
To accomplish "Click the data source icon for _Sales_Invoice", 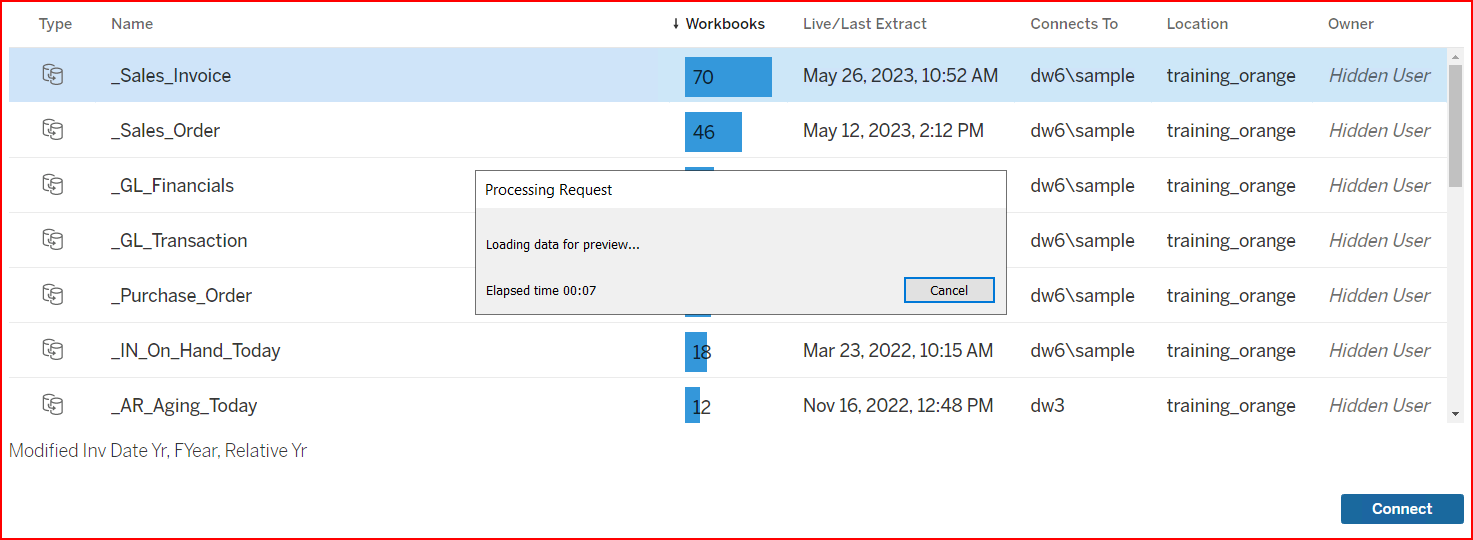I will point(53,75).
